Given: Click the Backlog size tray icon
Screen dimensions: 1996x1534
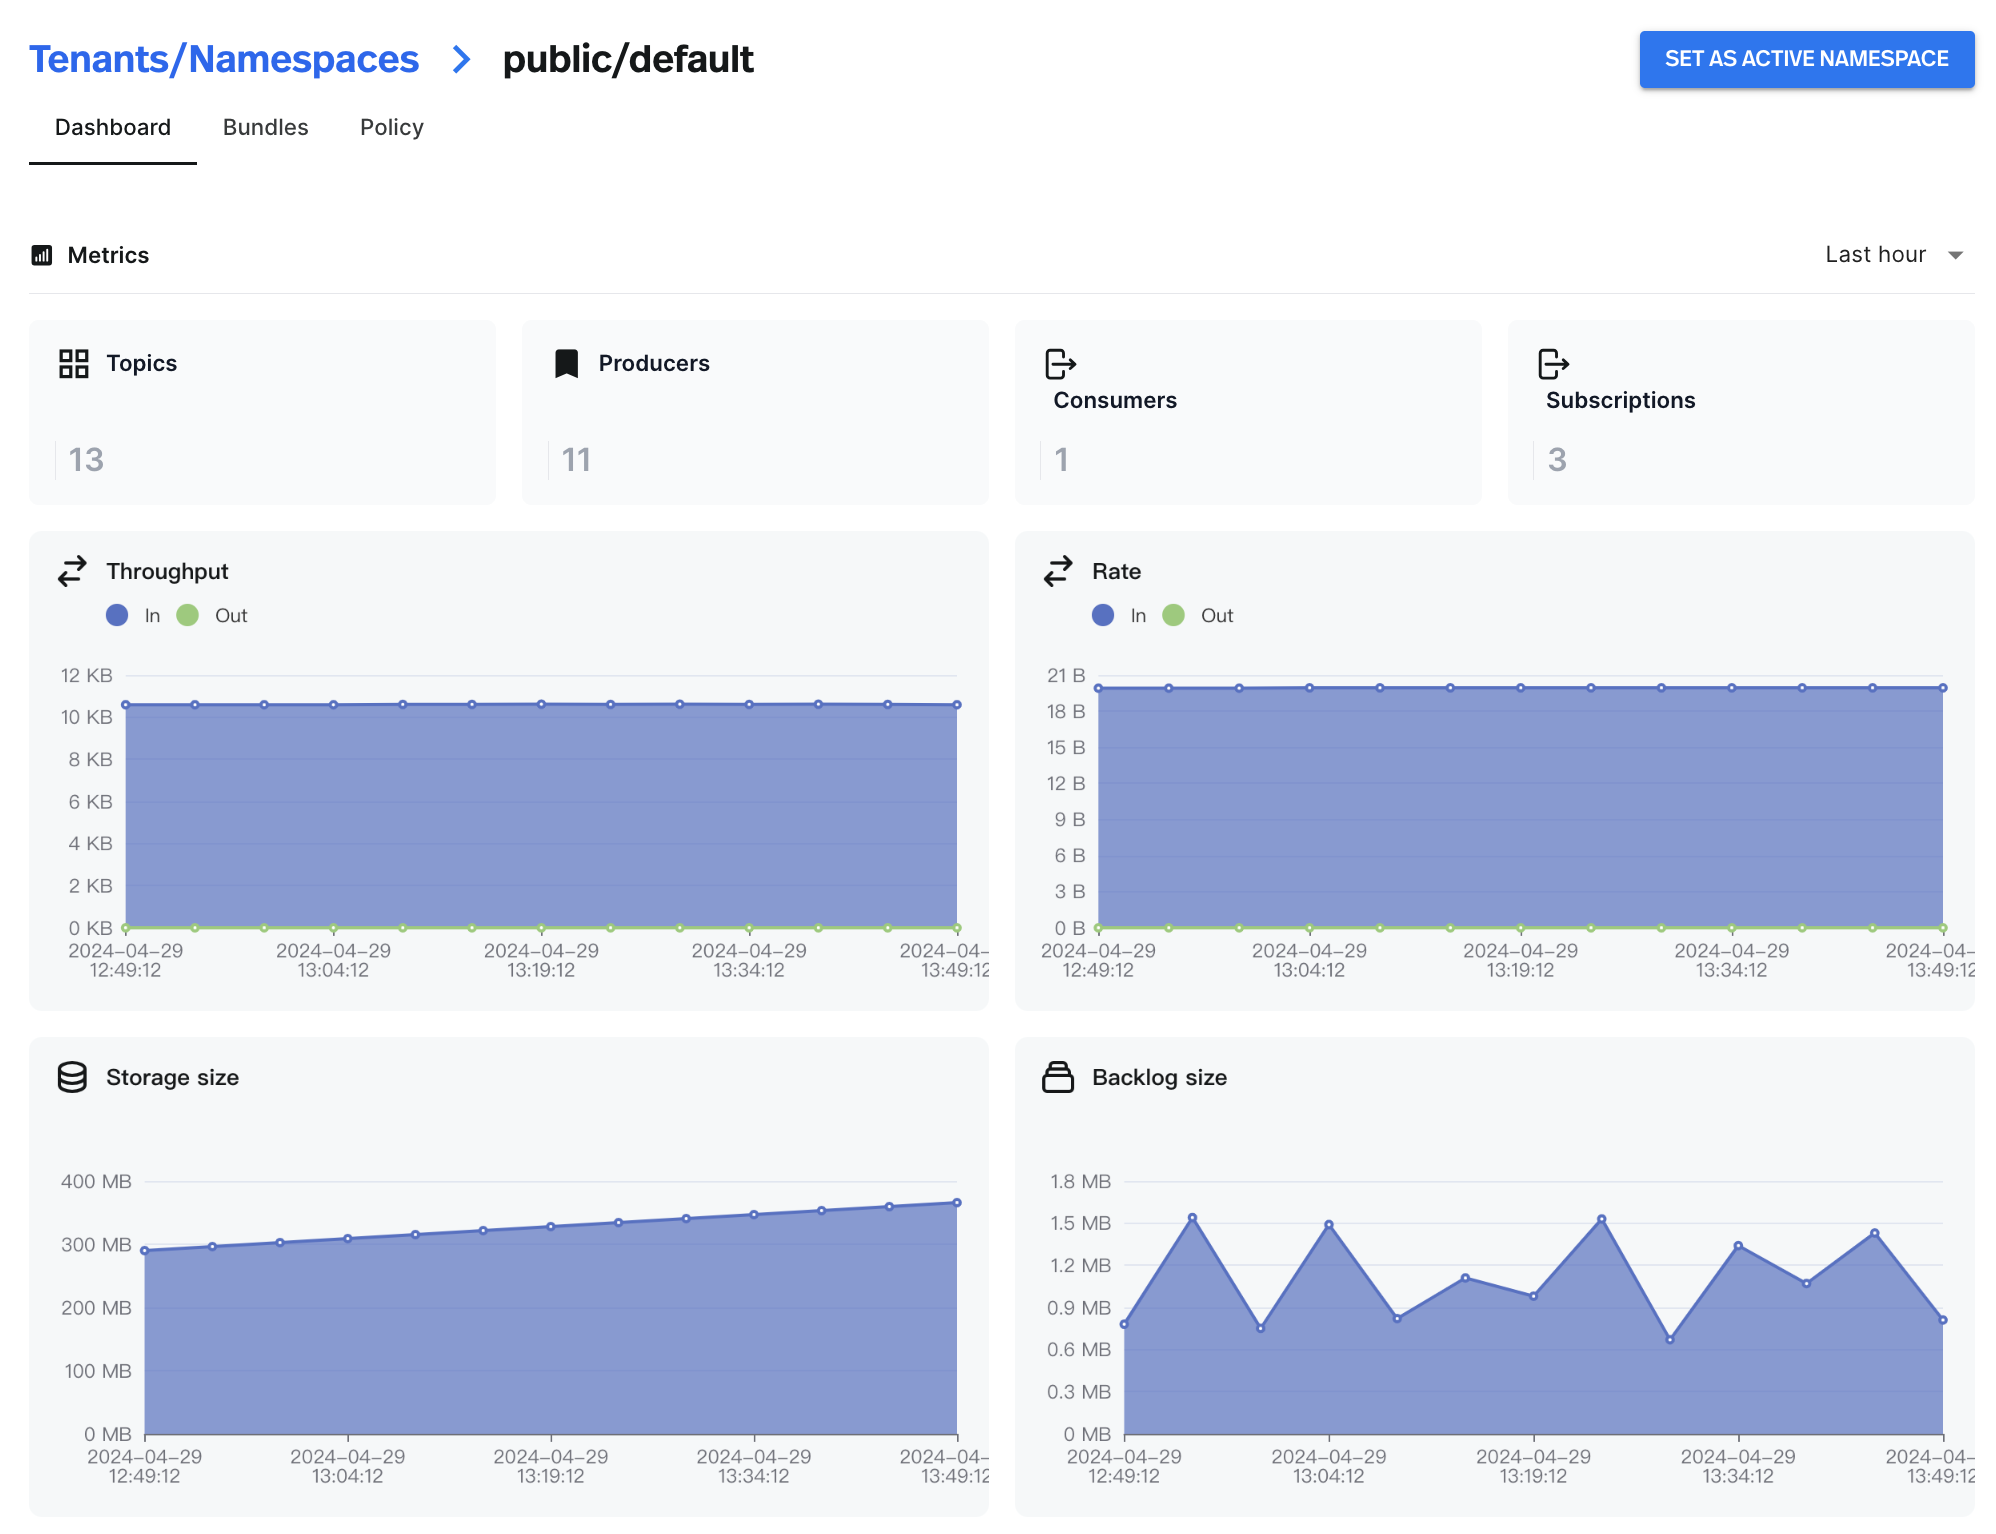Looking at the screenshot, I should click(1058, 1077).
